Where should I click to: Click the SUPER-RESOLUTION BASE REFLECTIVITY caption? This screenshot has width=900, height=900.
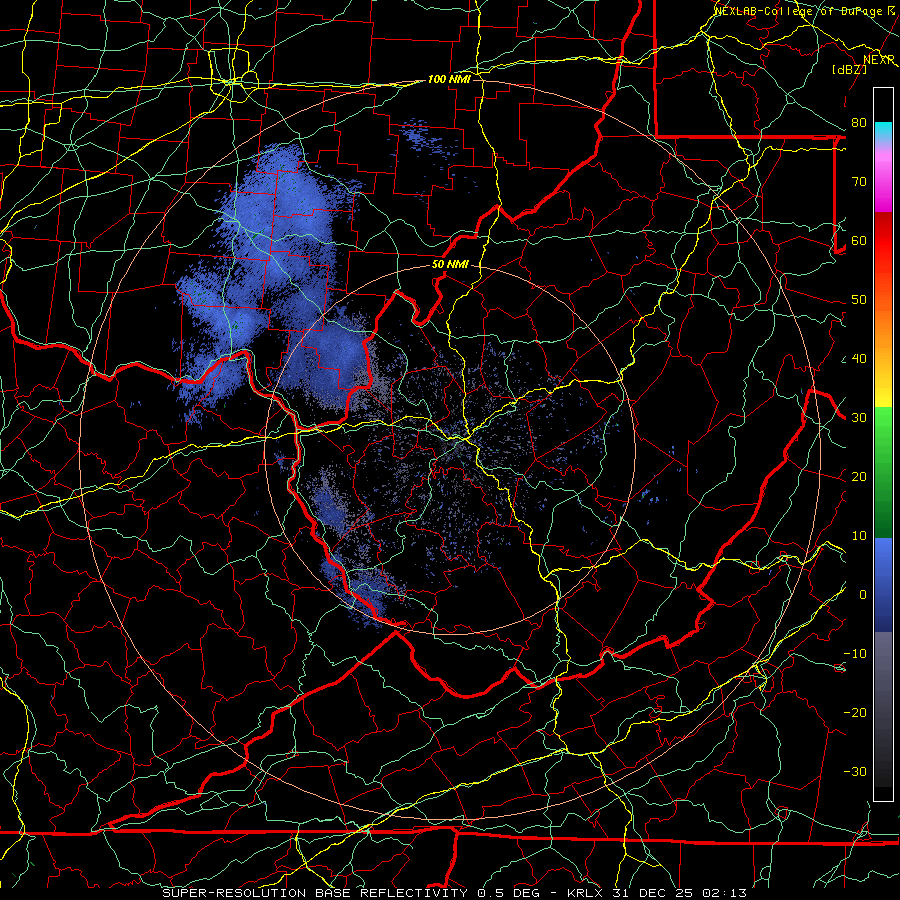pyautogui.click(x=315, y=893)
